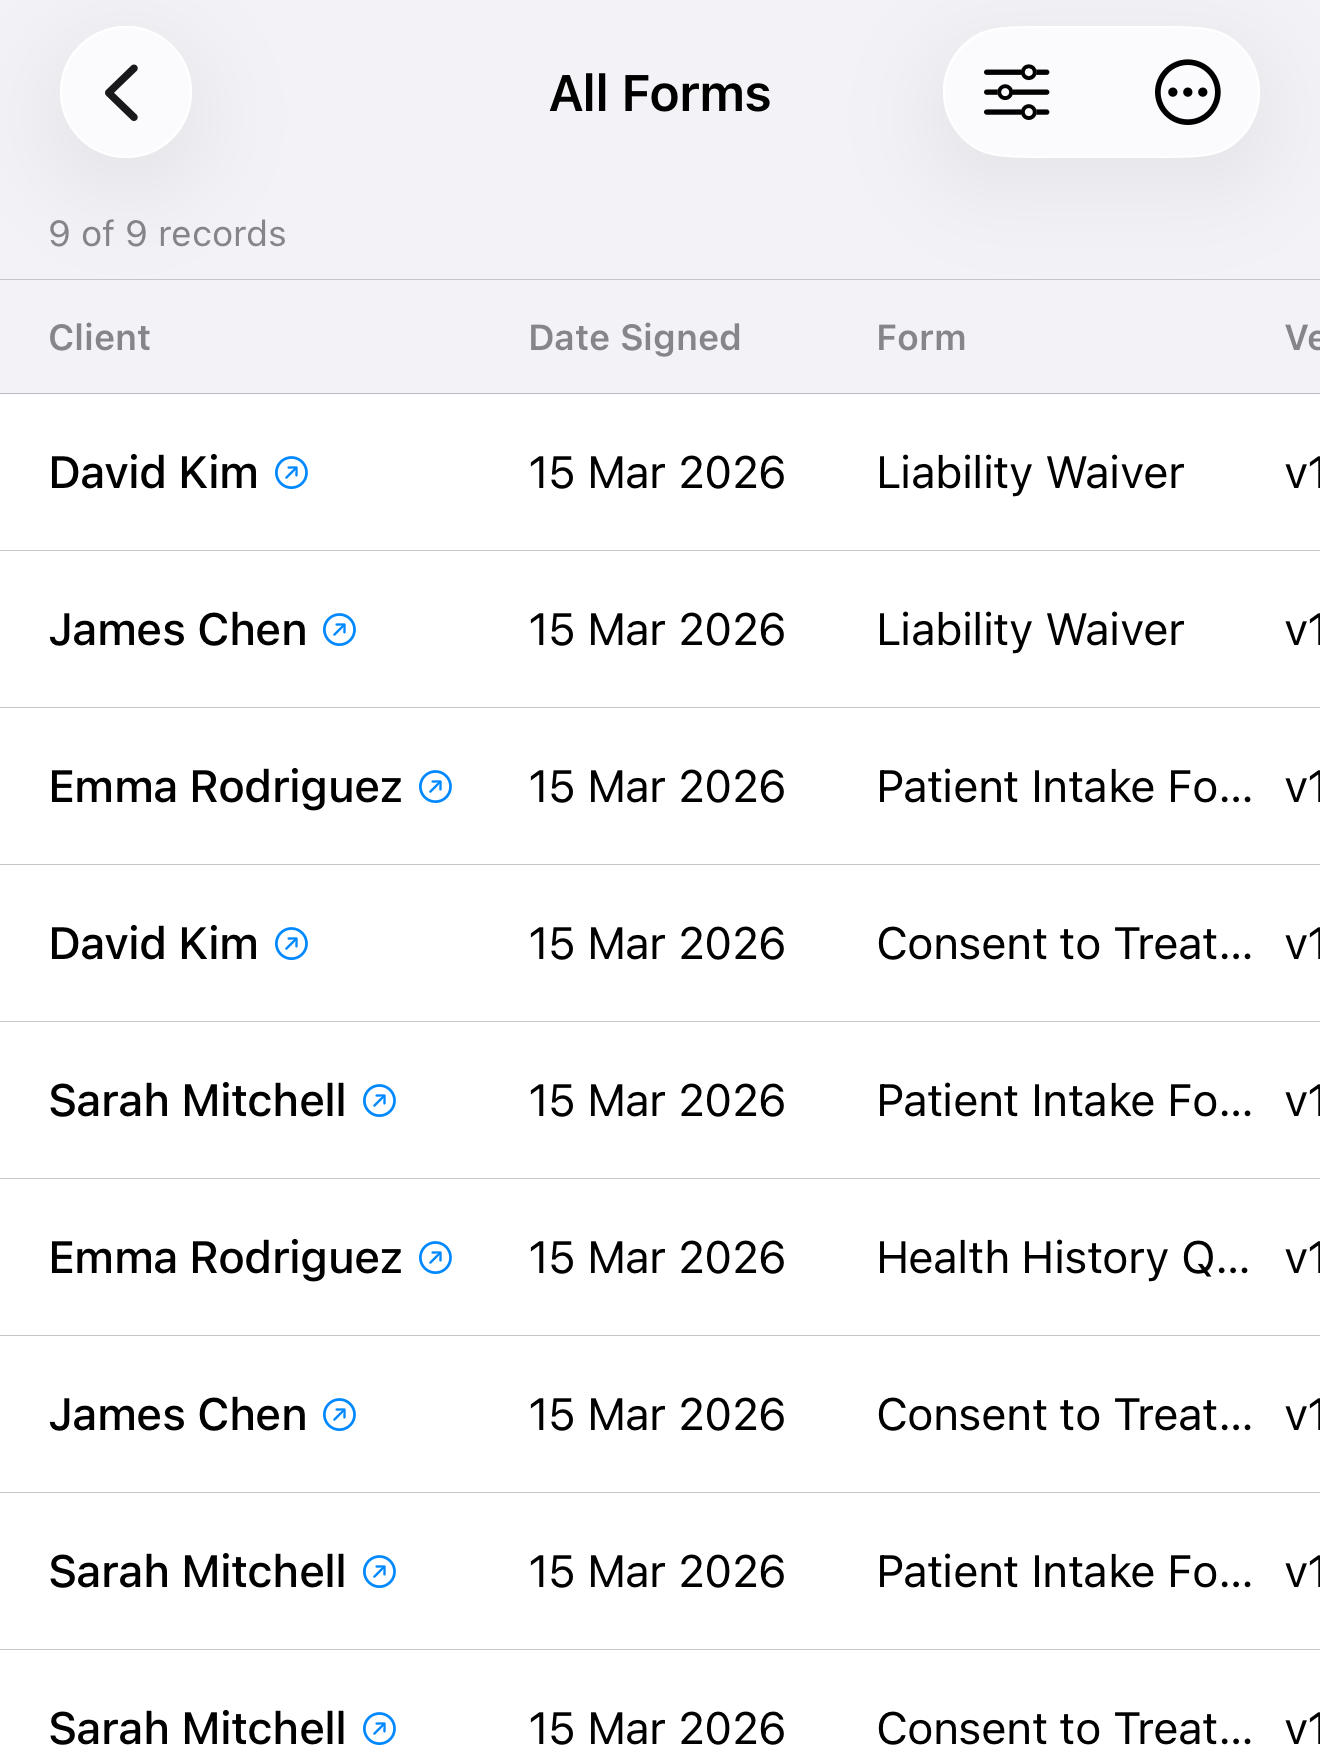The height and width of the screenshot is (1760, 1320).
Task: Open James Chen's Liability Waiver link icon
Action: click(x=340, y=629)
